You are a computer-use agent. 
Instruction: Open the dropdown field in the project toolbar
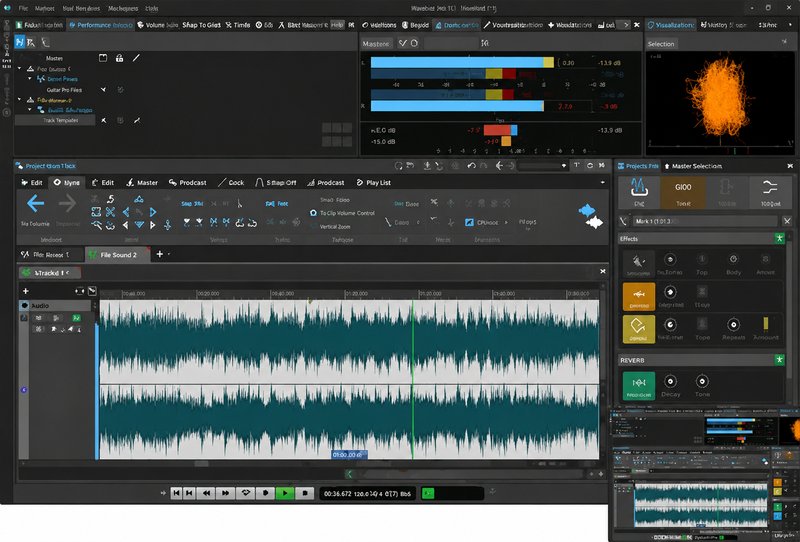[x=543, y=166]
